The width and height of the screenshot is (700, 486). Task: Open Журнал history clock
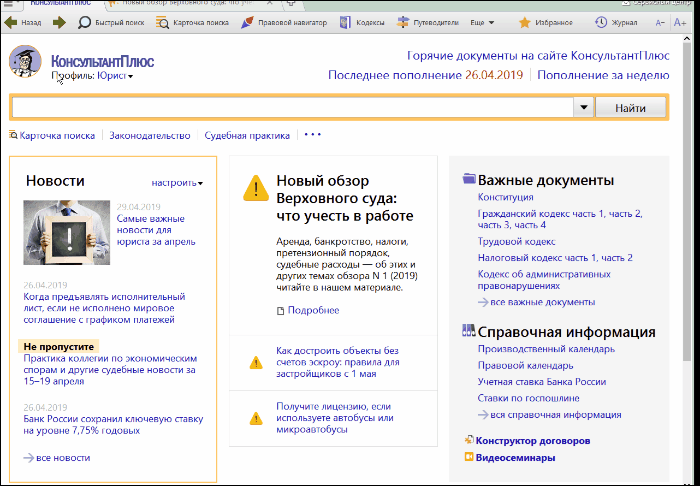click(616, 22)
